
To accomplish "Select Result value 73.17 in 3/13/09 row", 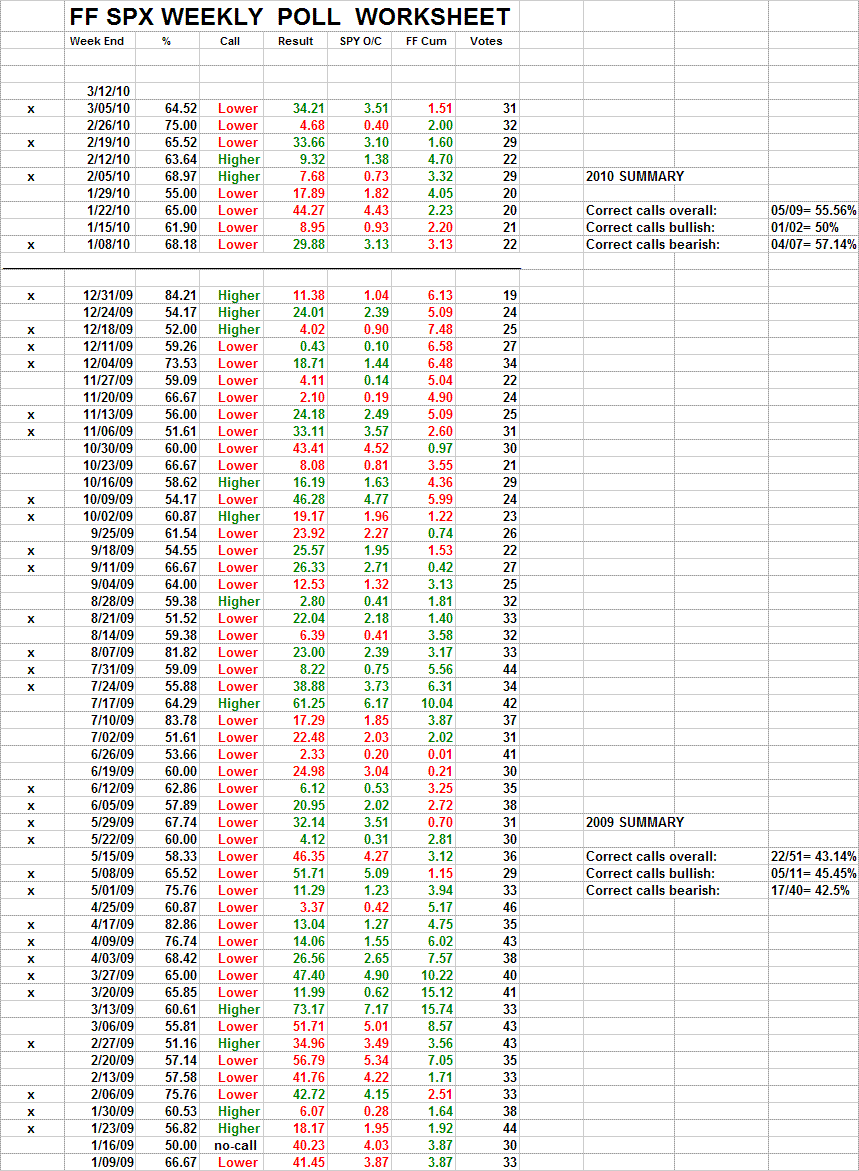I will (x=309, y=1009).
